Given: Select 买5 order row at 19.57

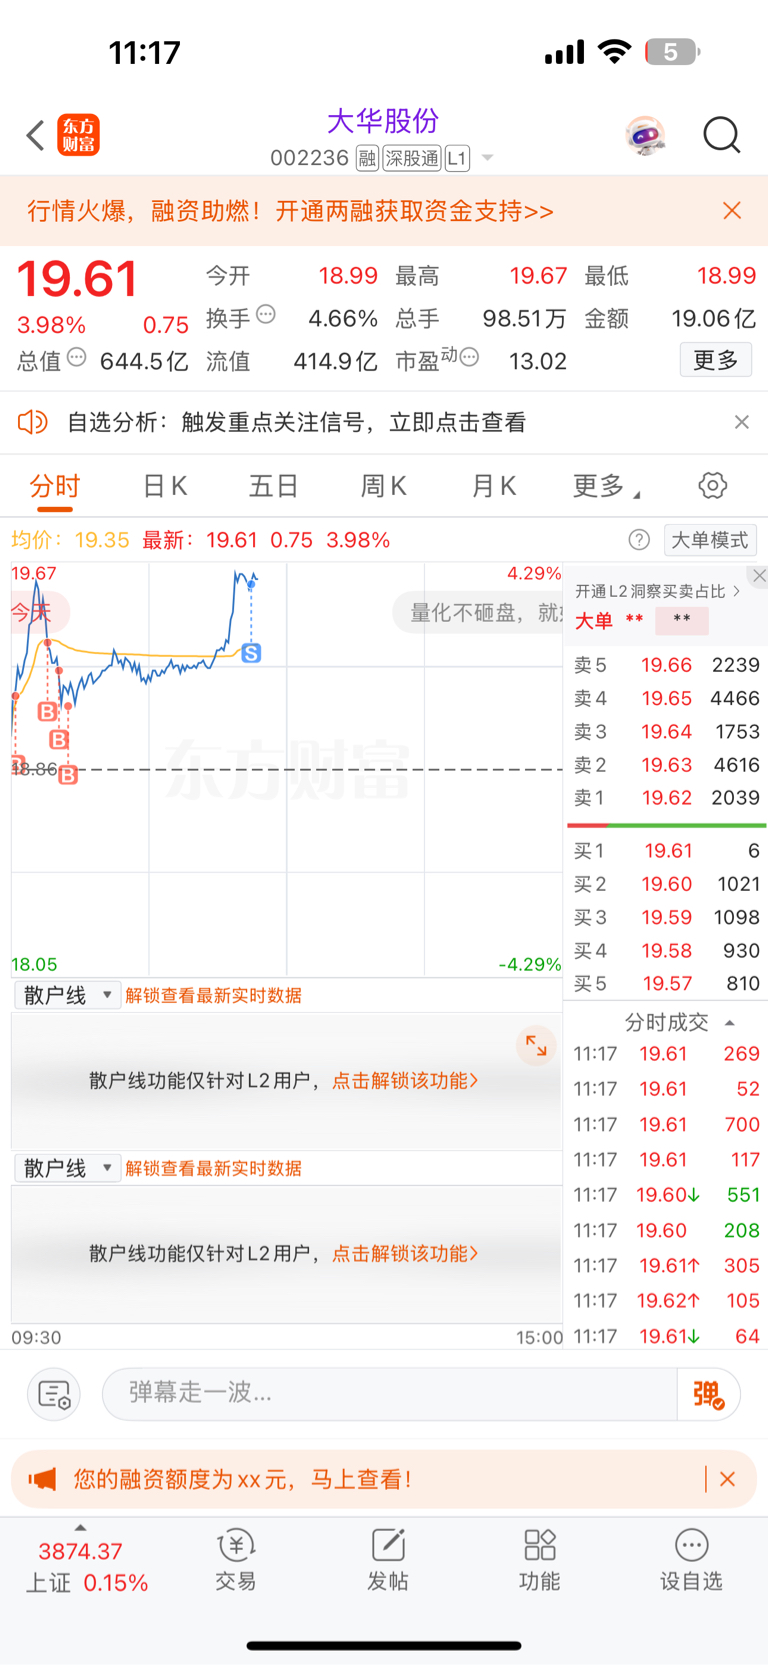Looking at the screenshot, I should [x=667, y=983].
